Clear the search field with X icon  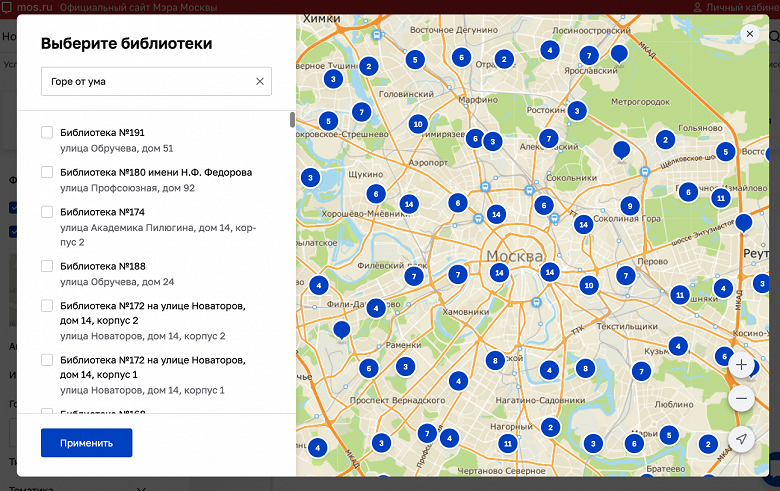[x=260, y=81]
